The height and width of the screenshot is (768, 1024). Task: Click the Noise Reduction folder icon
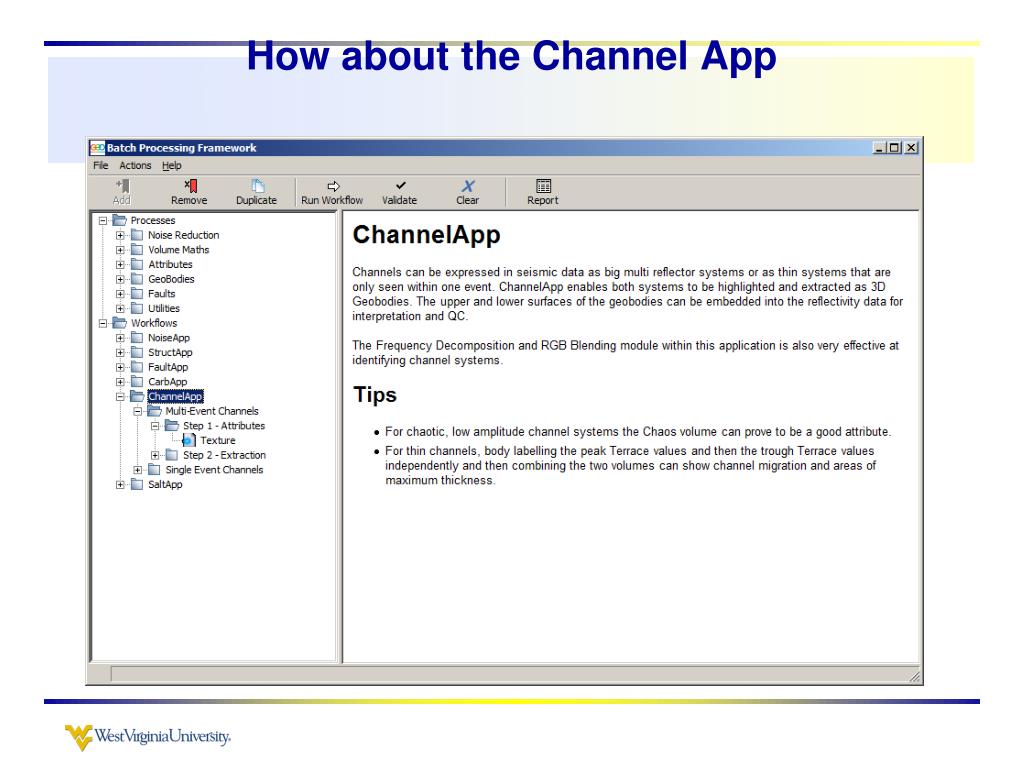point(136,235)
